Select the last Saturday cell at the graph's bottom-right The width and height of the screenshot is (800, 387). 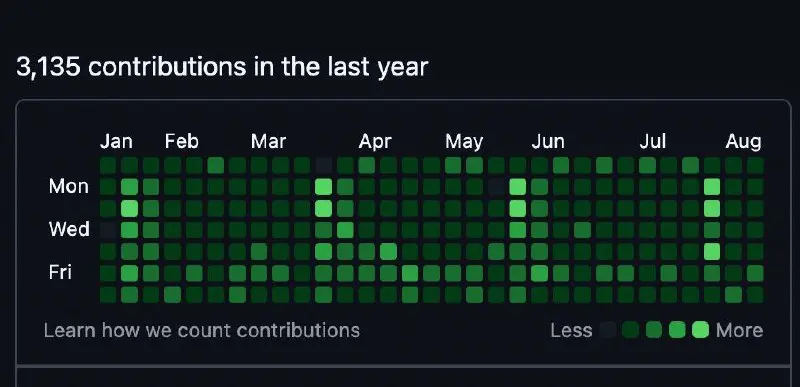[x=755, y=295]
